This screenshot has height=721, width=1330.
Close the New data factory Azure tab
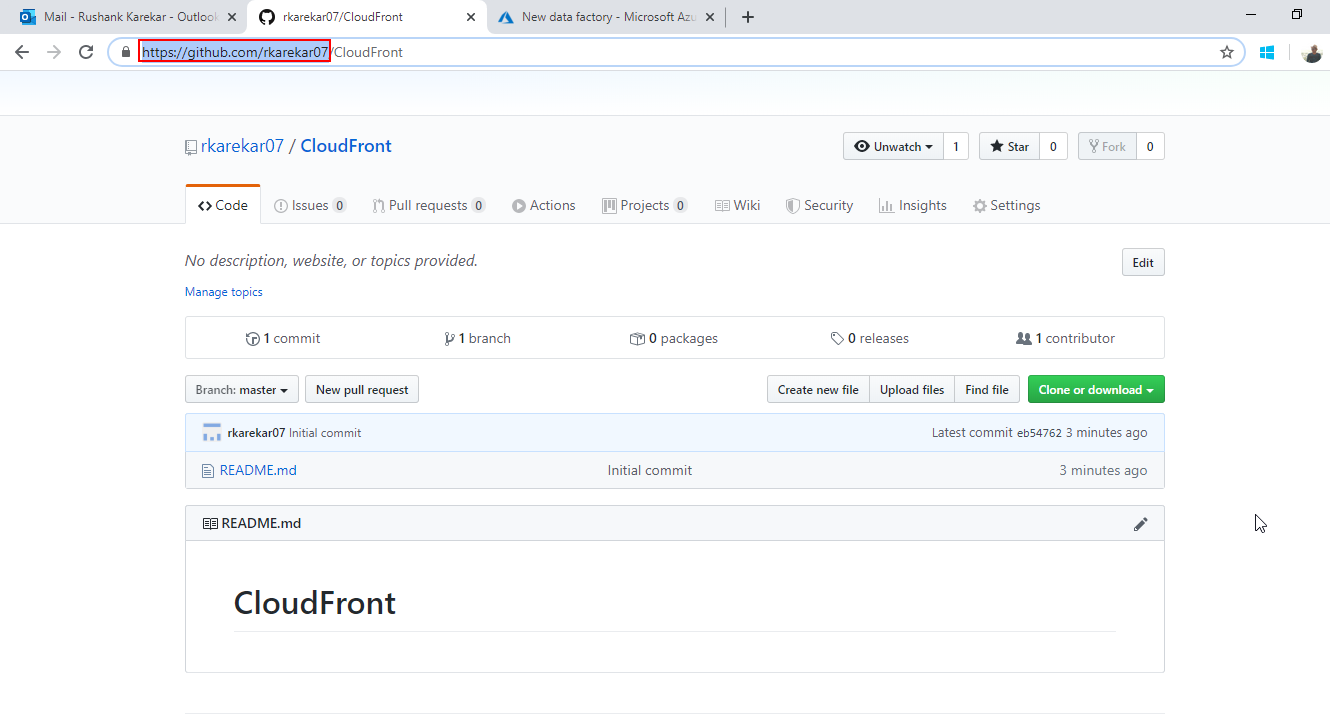coord(710,17)
